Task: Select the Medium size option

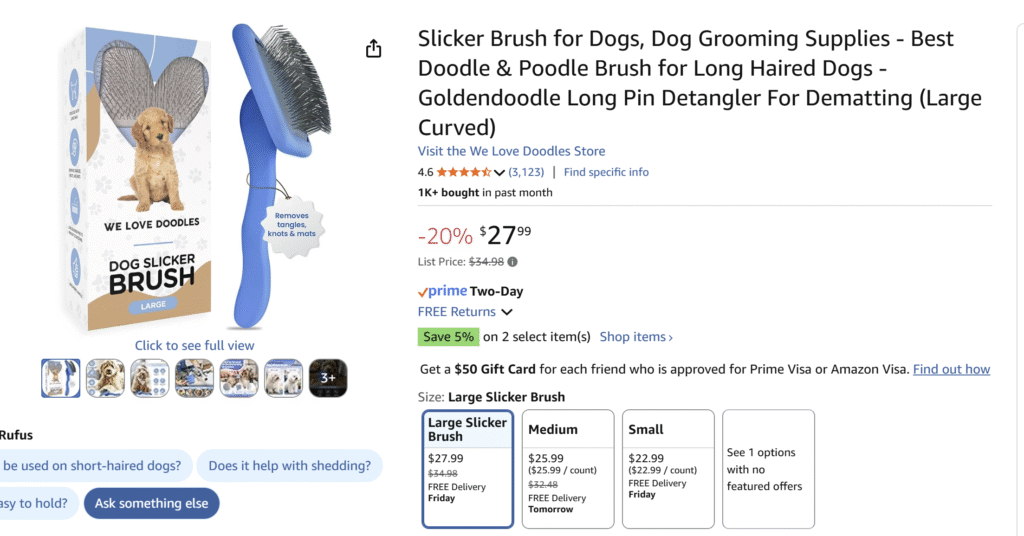Action: point(568,468)
